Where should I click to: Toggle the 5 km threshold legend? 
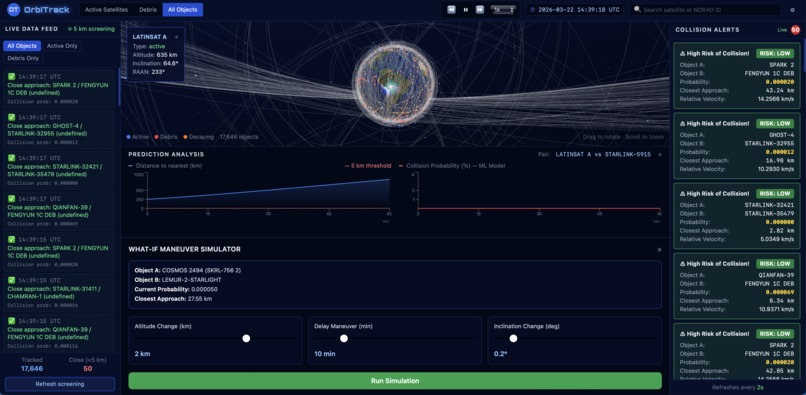(368, 166)
